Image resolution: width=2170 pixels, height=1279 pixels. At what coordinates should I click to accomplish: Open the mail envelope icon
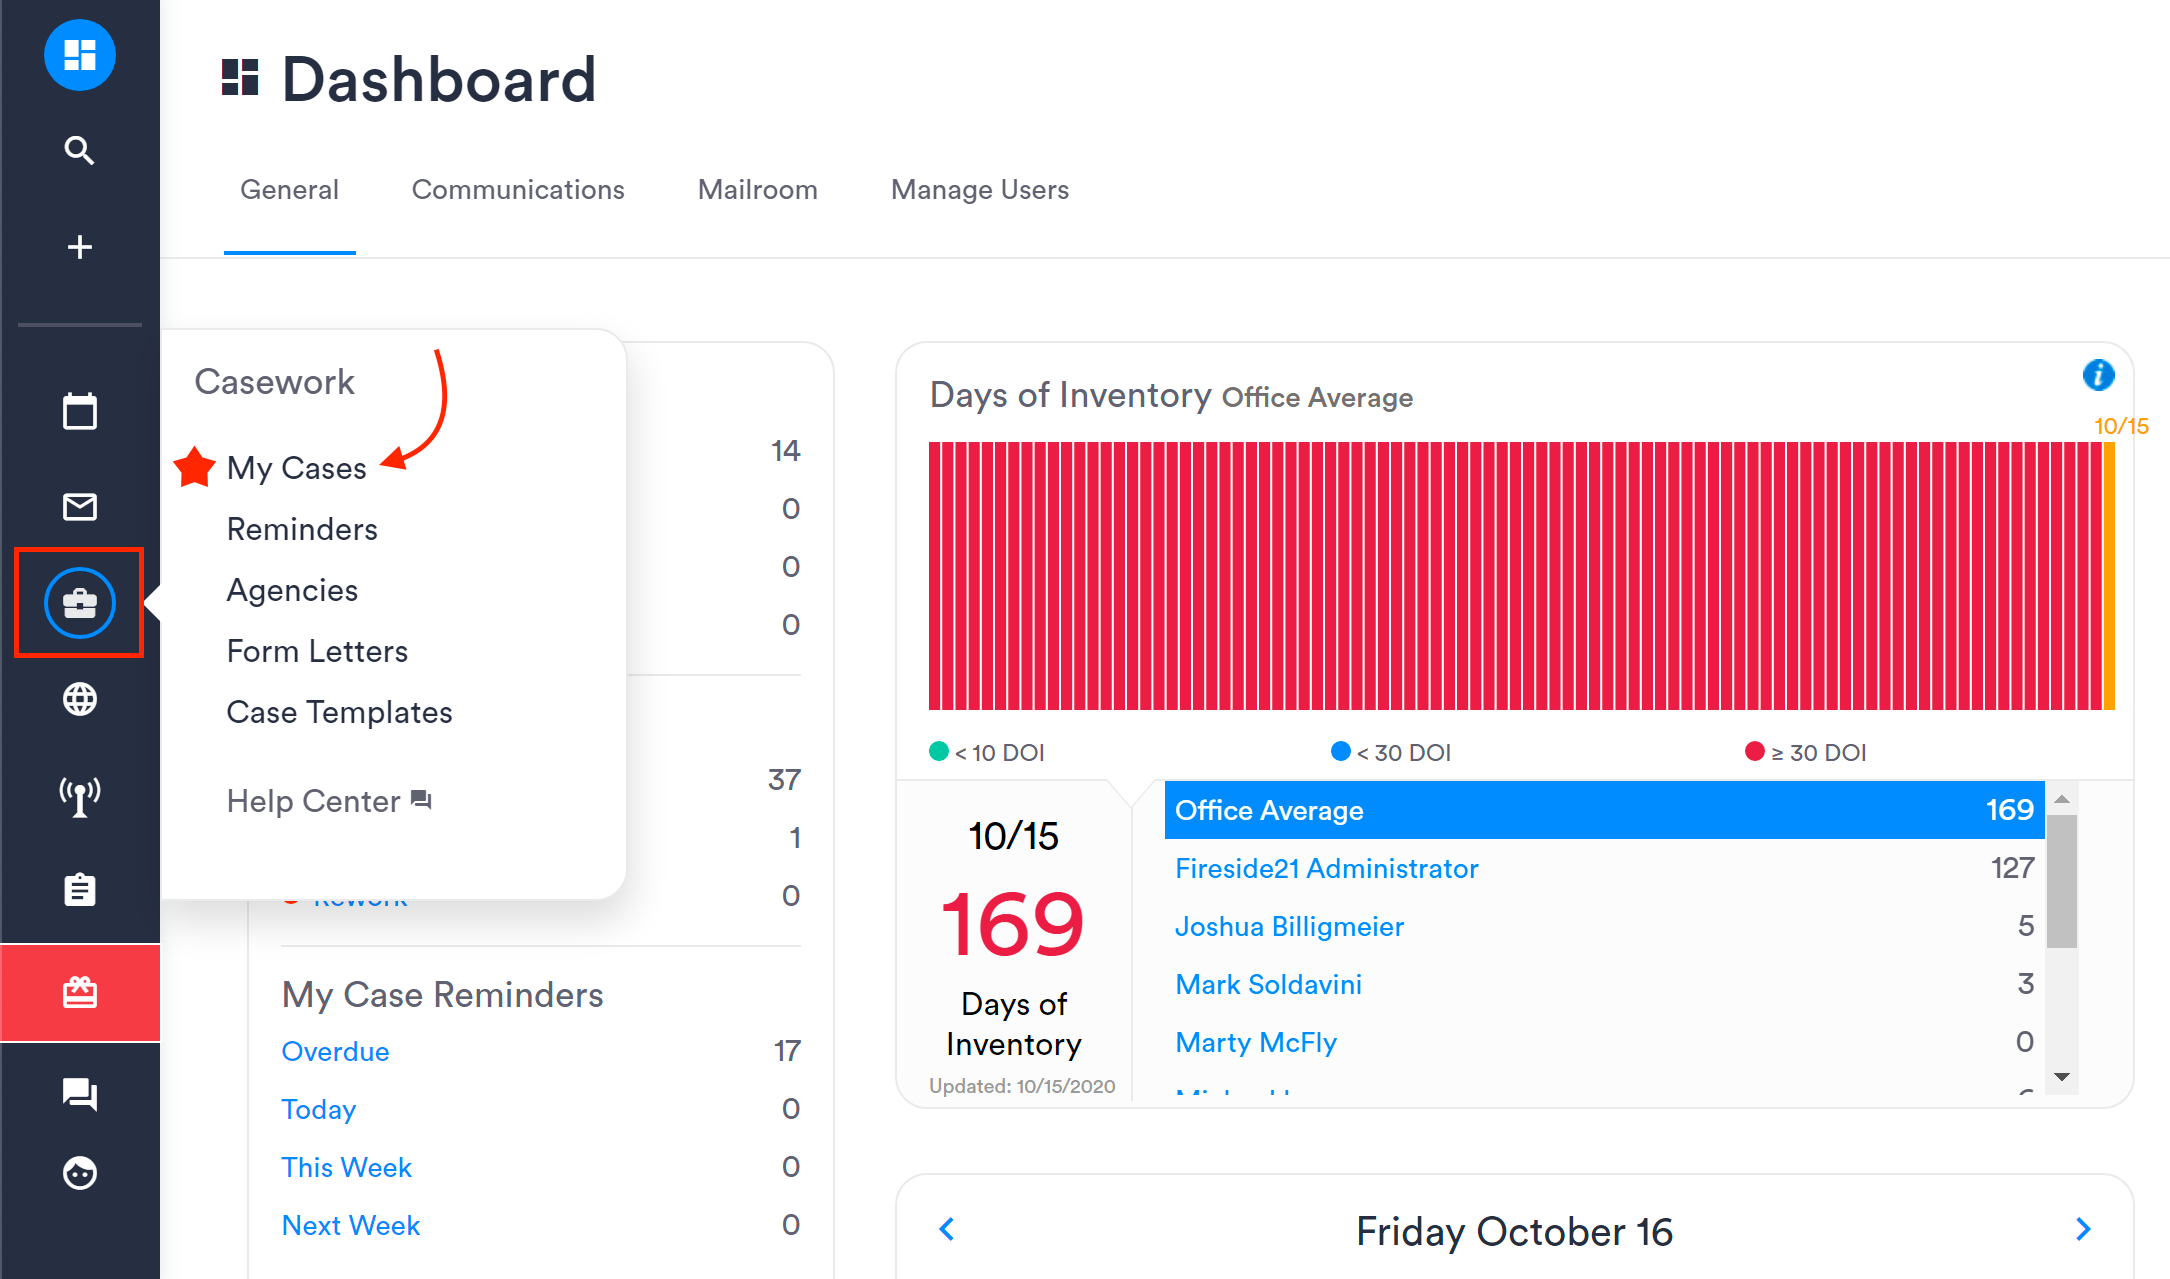click(x=79, y=507)
